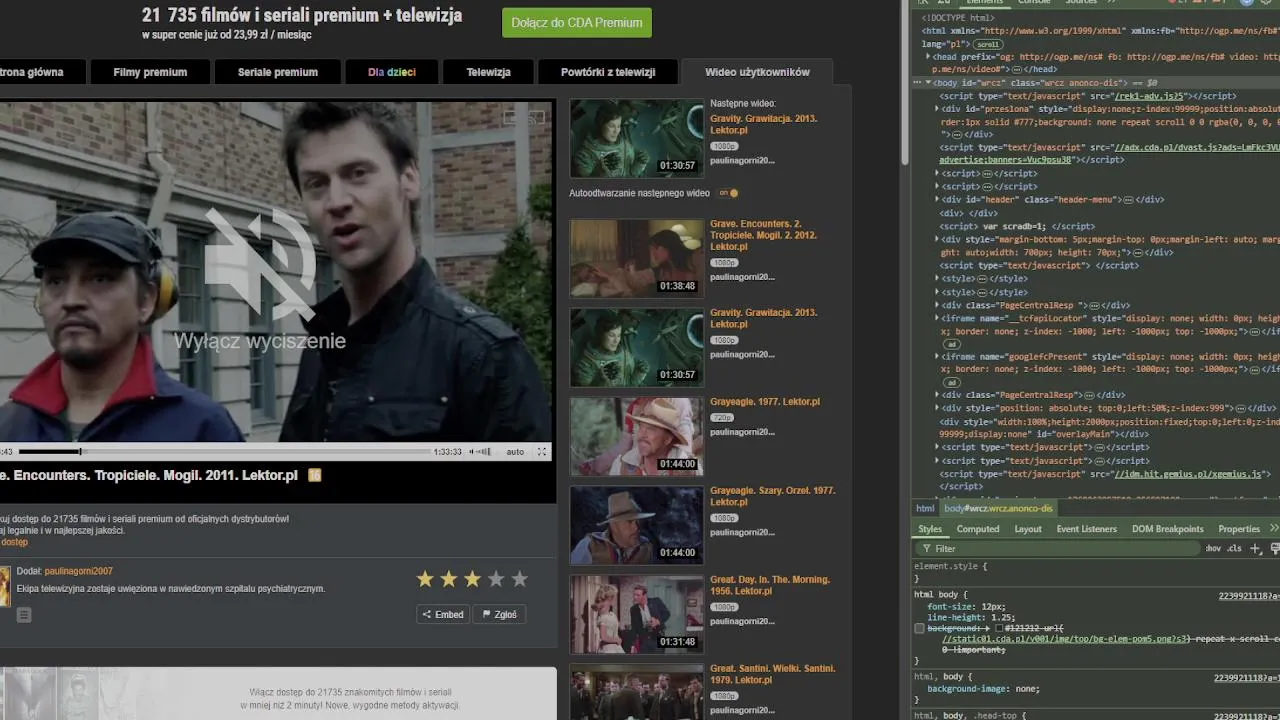Rate the video four stars
Image resolution: width=1280 pixels, height=720 pixels.
click(496, 579)
